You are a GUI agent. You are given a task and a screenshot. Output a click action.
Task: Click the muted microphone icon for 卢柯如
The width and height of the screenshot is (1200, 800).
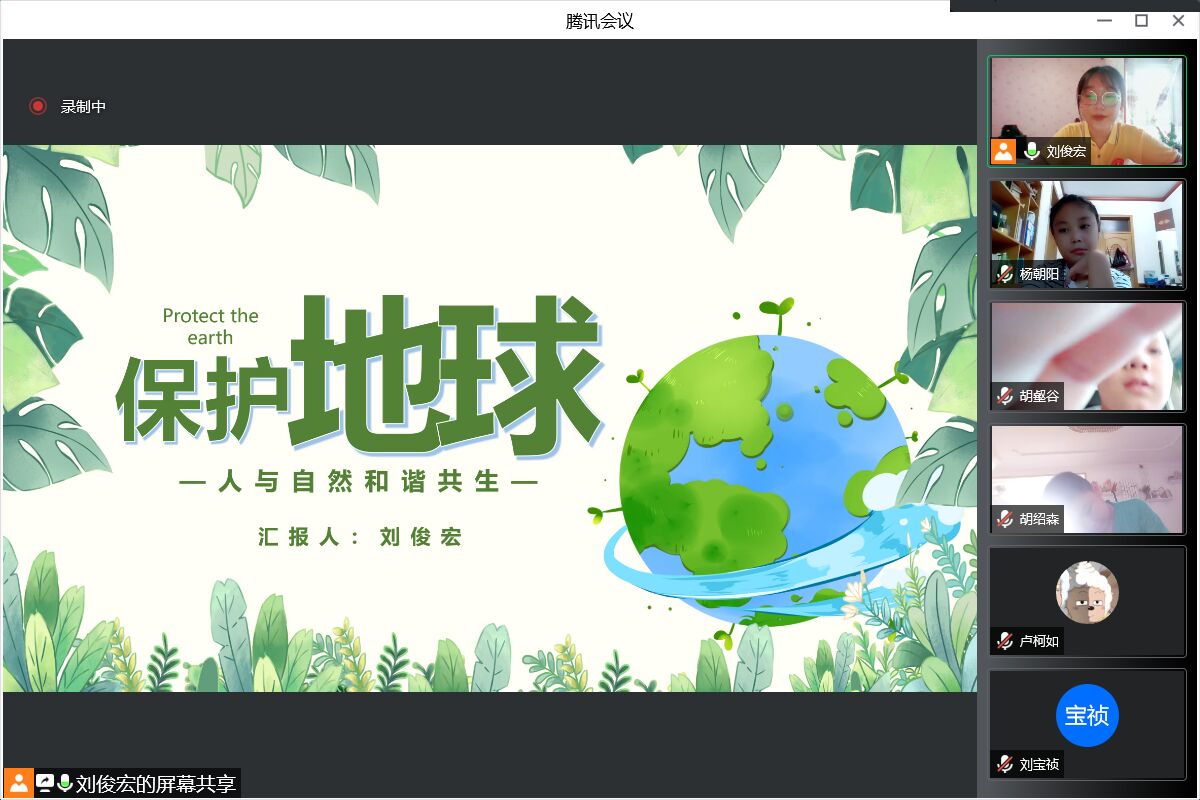point(1005,641)
